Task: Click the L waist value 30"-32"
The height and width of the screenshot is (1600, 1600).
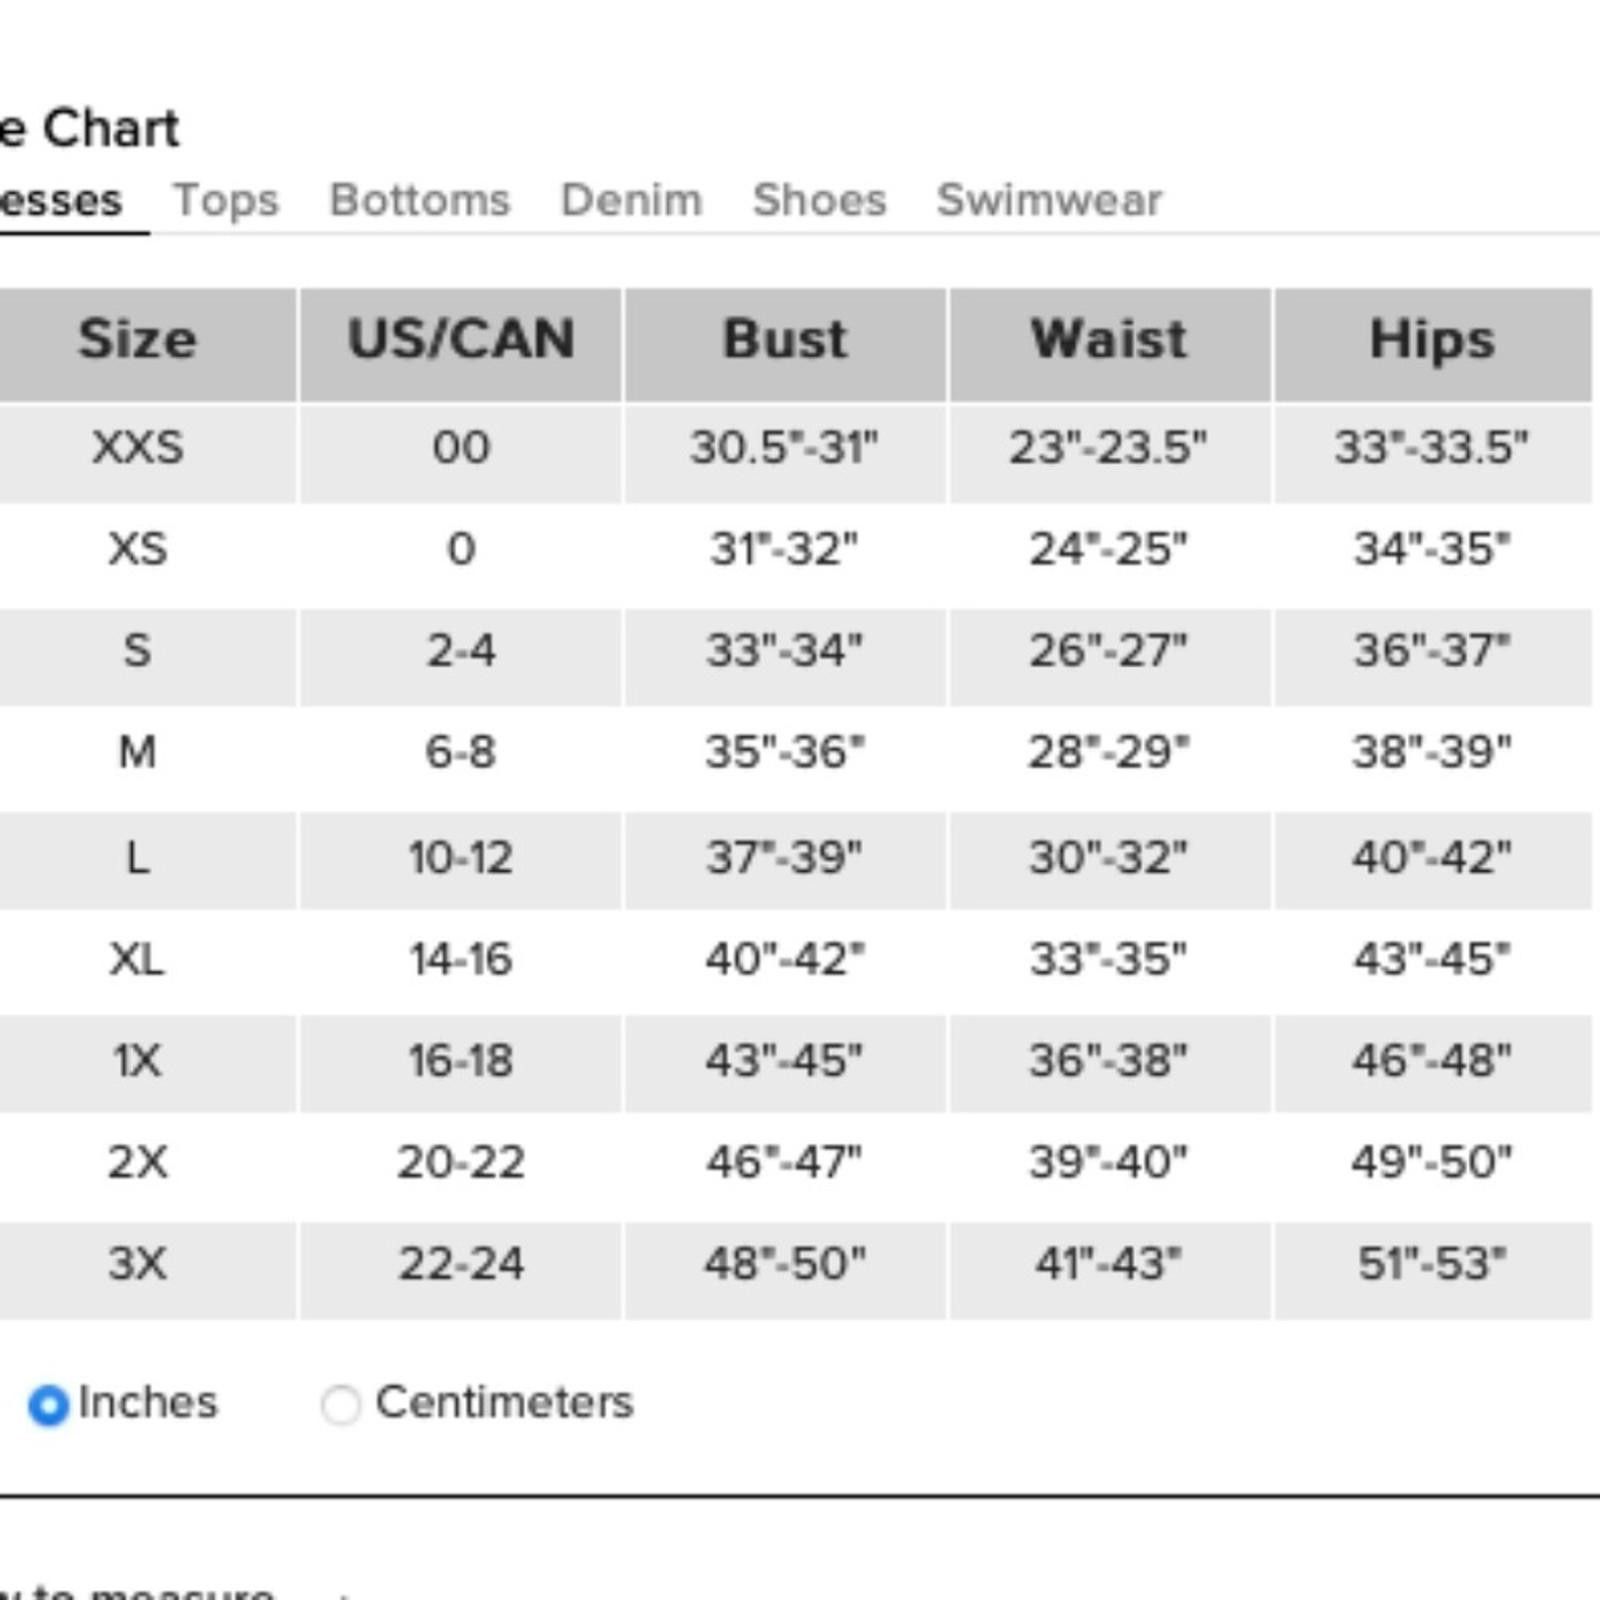Action: (1109, 857)
